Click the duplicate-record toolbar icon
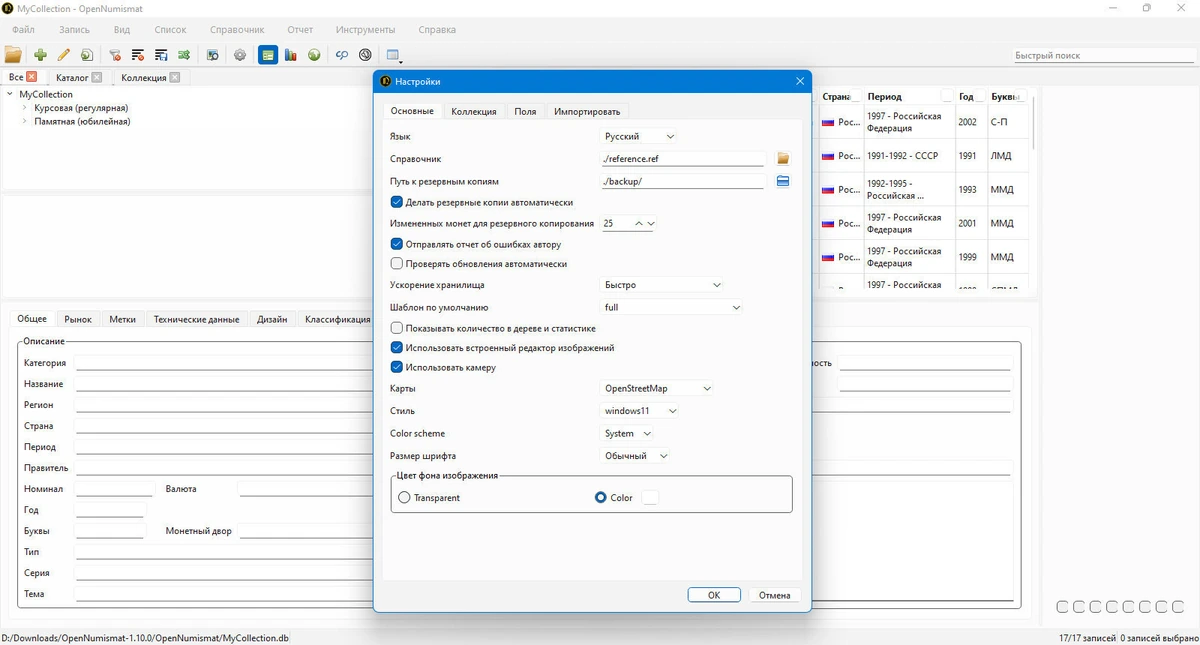This screenshot has height=645, width=1200. (87, 55)
